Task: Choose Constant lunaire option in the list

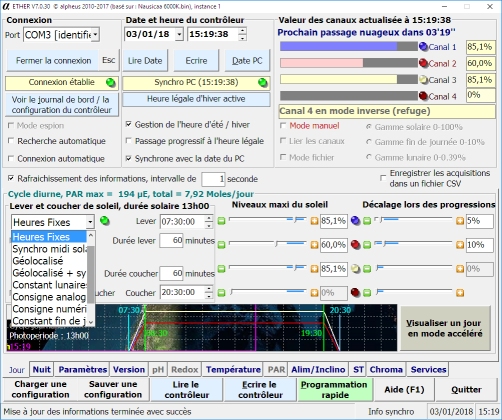Action: tap(49, 285)
